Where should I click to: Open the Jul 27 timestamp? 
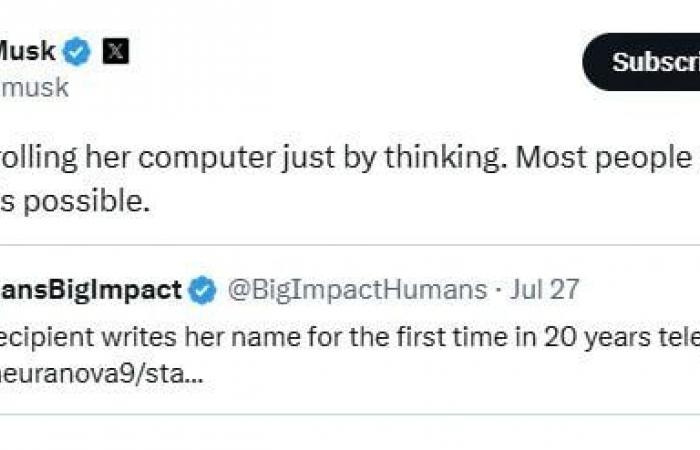pos(545,290)
